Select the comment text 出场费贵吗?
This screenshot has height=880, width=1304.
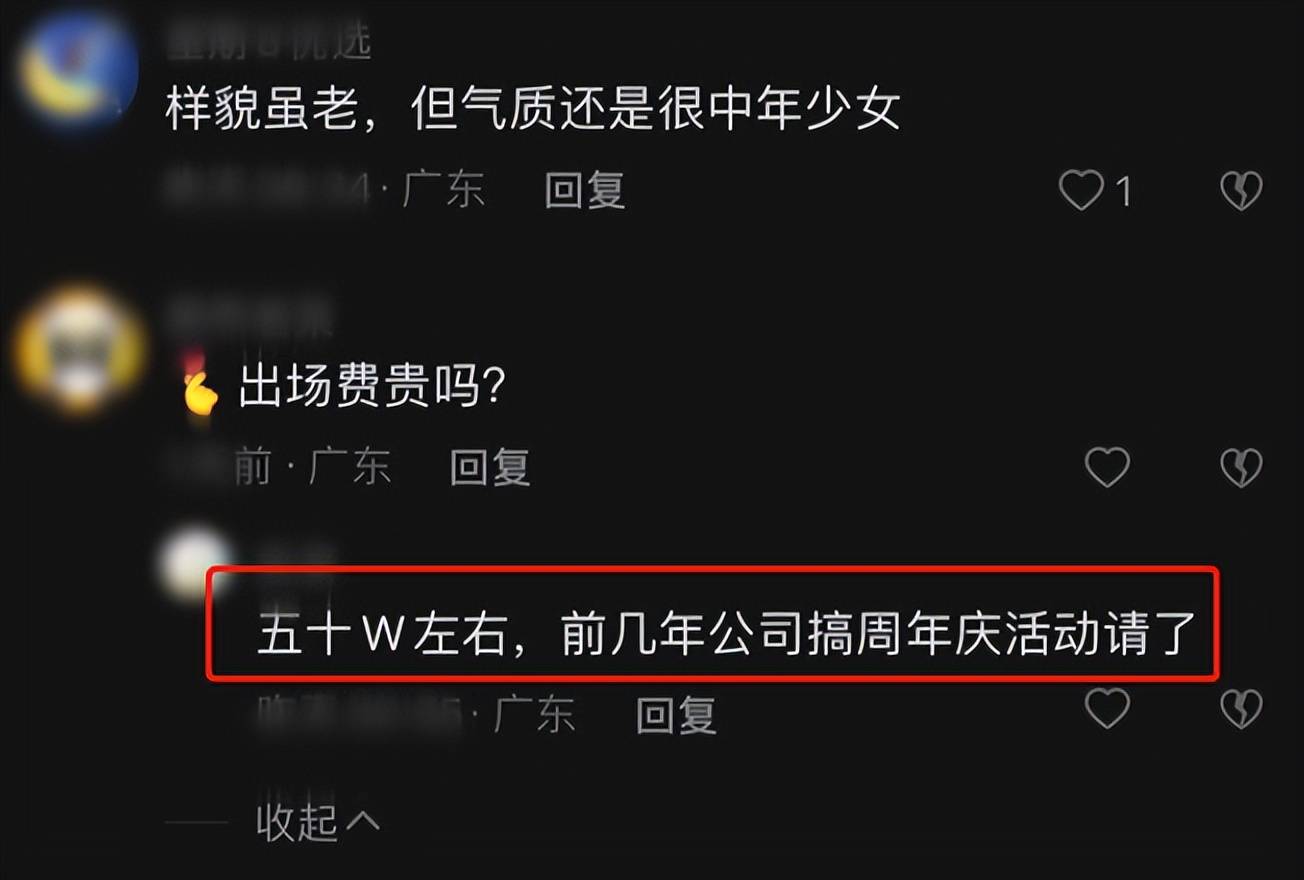tap(371, 387)
